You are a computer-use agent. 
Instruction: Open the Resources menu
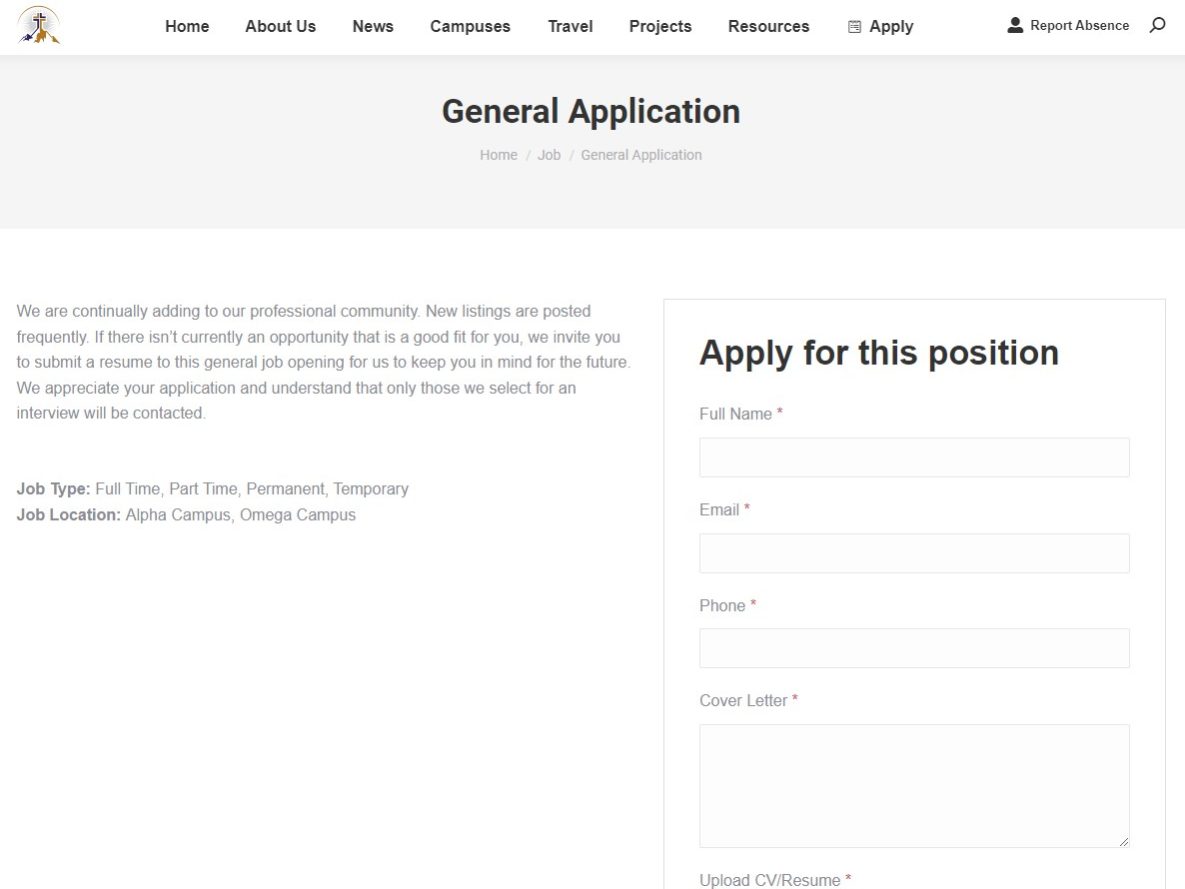768,27
